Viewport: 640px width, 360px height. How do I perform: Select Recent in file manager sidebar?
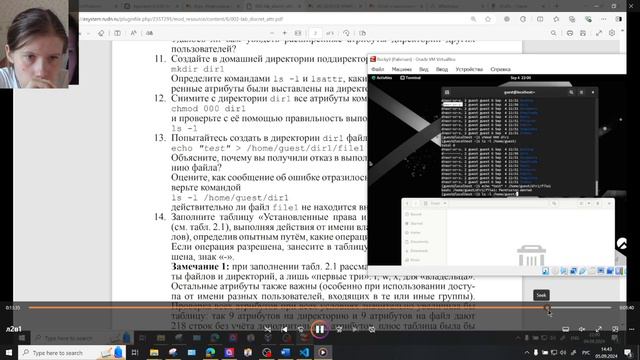click(x=413, y=214)
